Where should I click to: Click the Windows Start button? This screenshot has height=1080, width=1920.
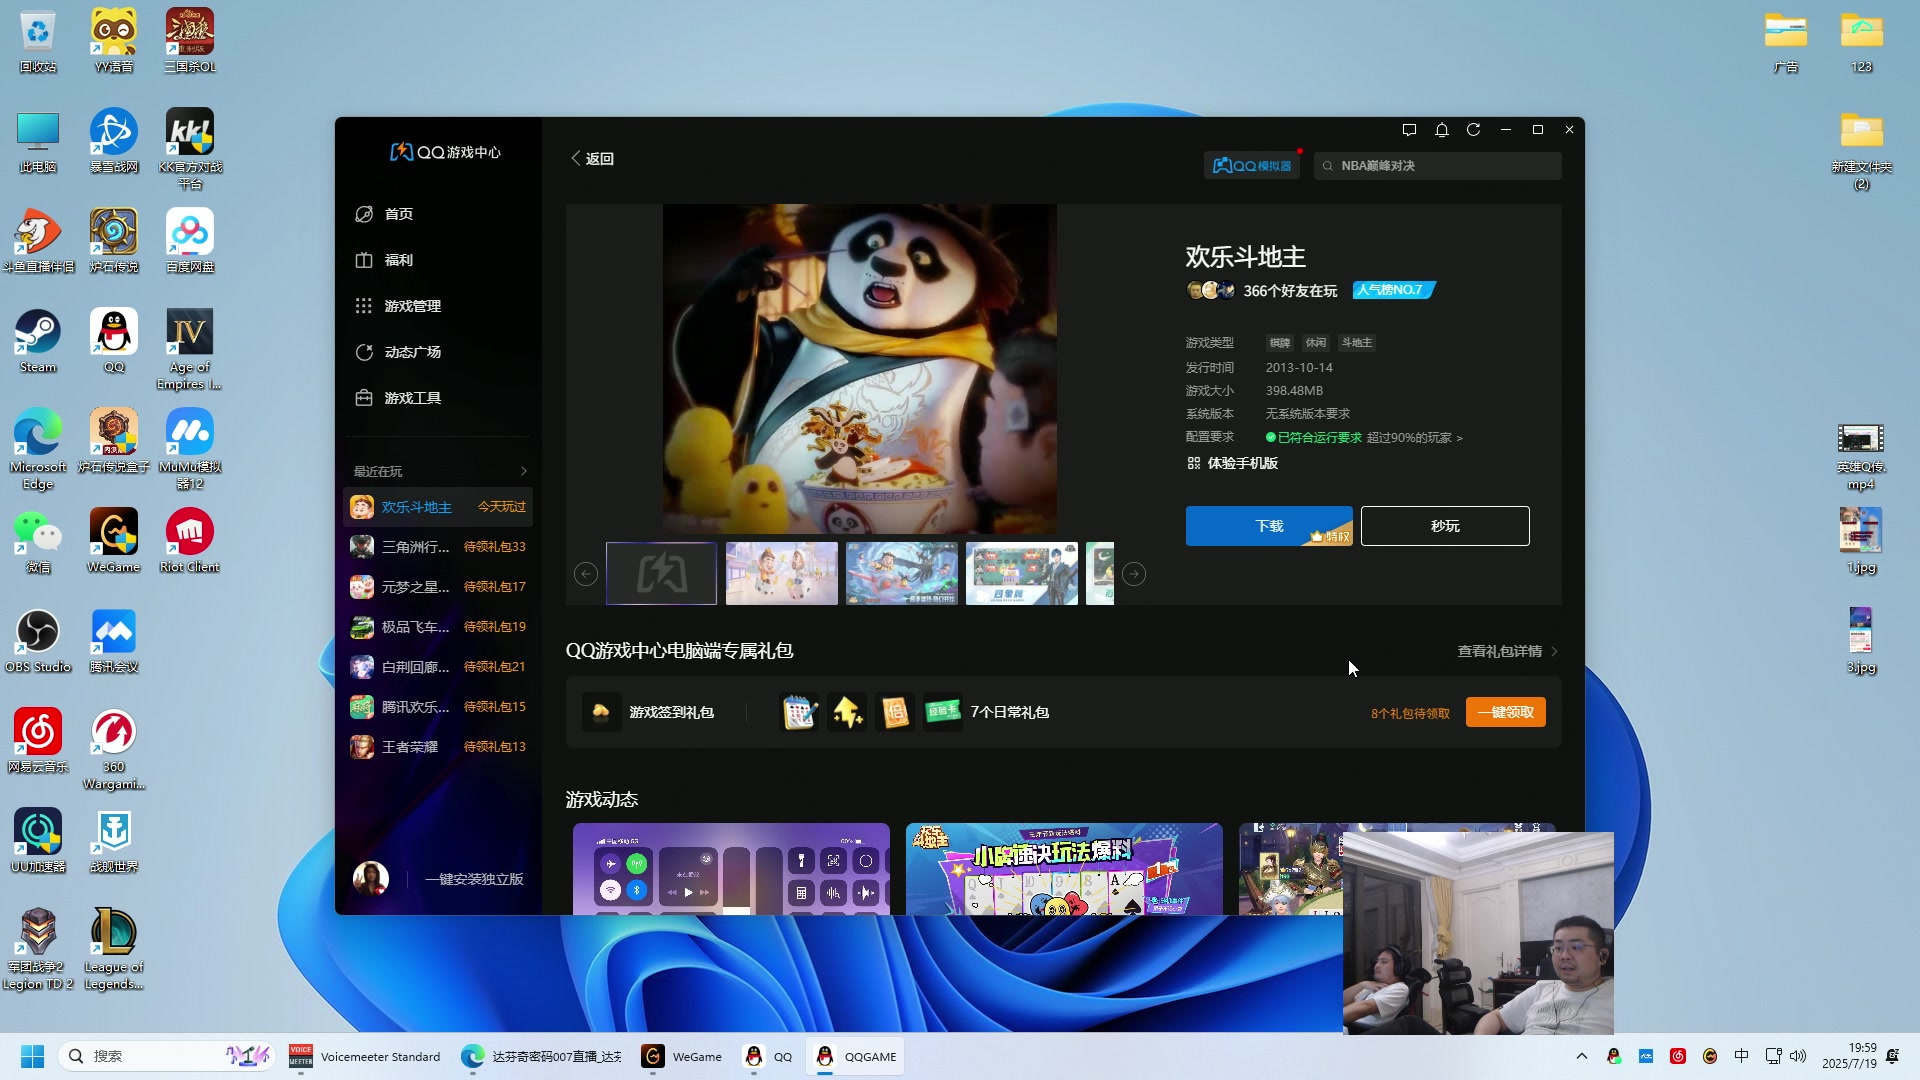tap(33, 1056)
